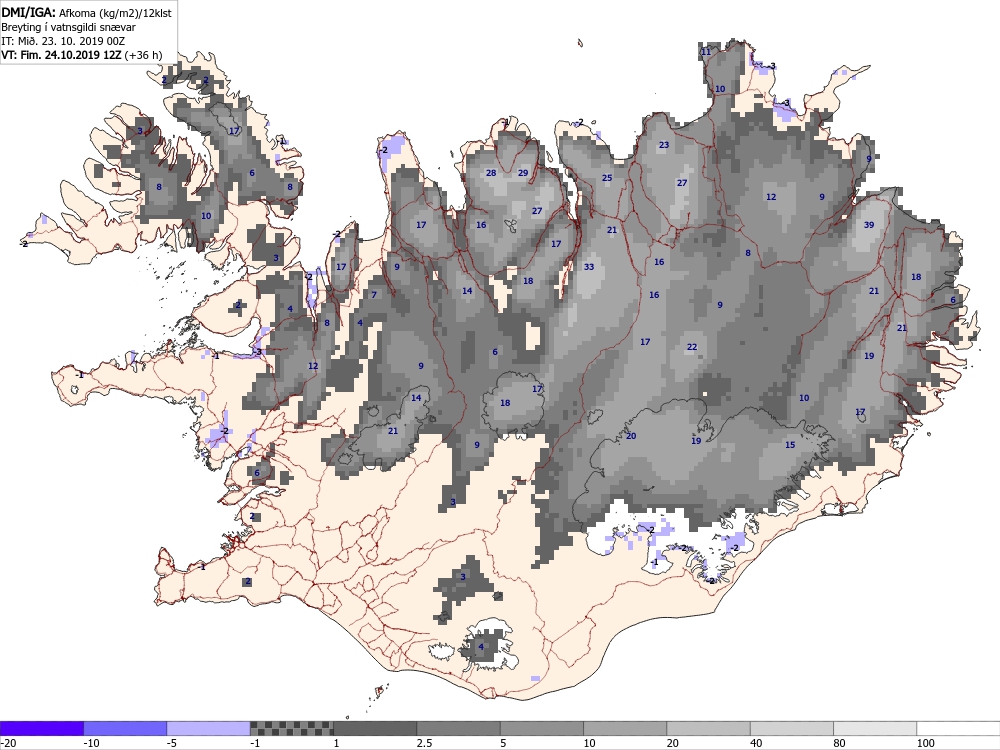Click the 'VT: Fim. 24.10.2019 12Z (+36 h)' line
1000x750 pixels.
(82, 55)
